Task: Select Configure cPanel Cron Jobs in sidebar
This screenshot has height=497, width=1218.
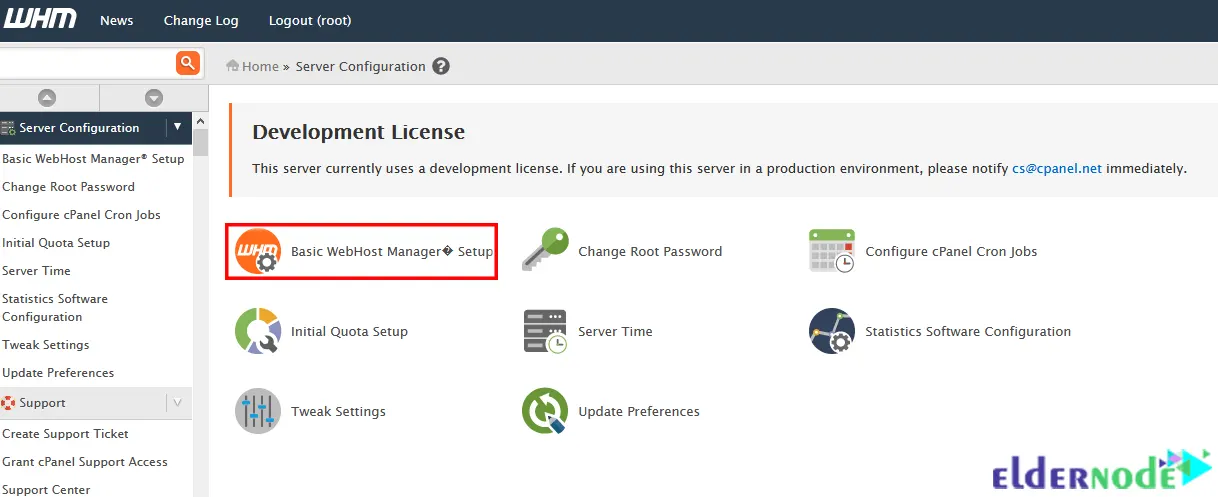Action: coord(81,214)
